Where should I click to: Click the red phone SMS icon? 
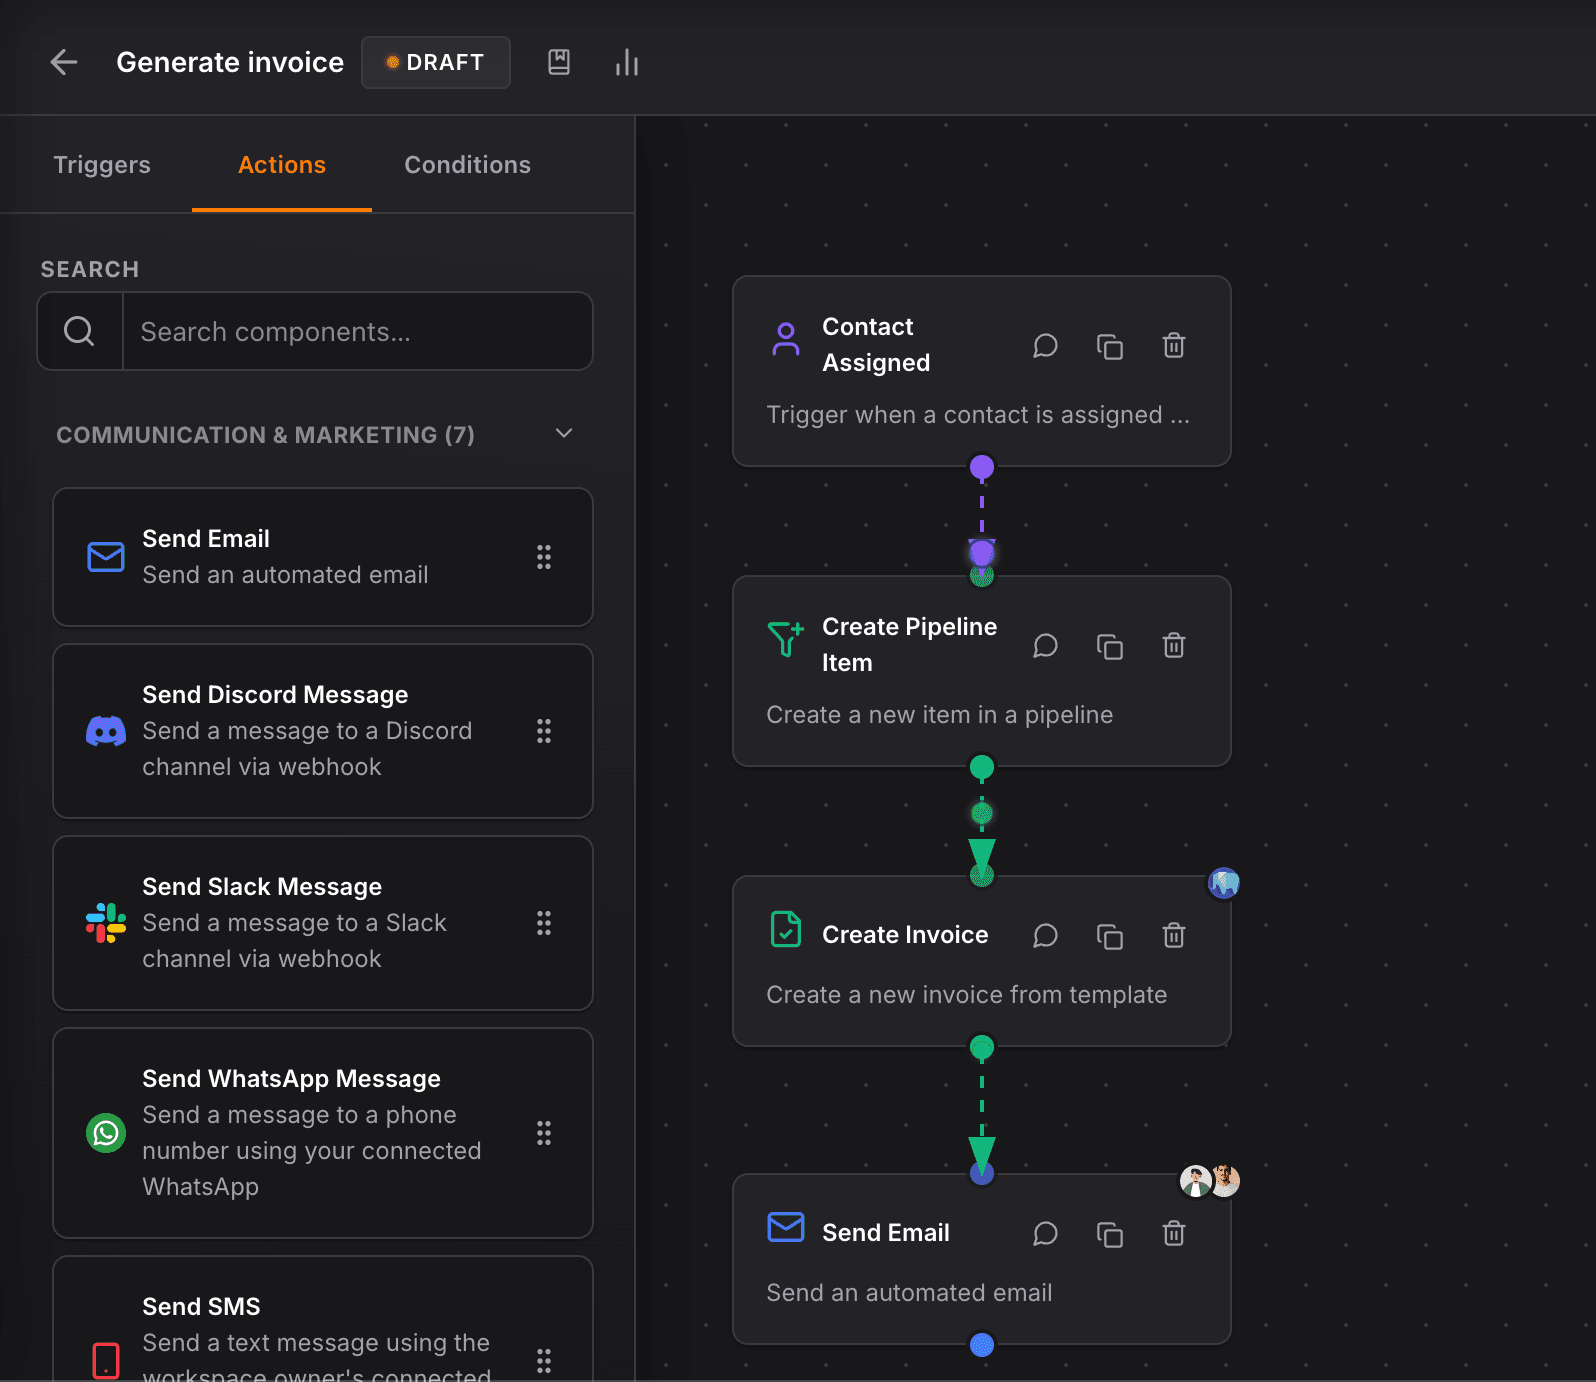pos(106,1361)
